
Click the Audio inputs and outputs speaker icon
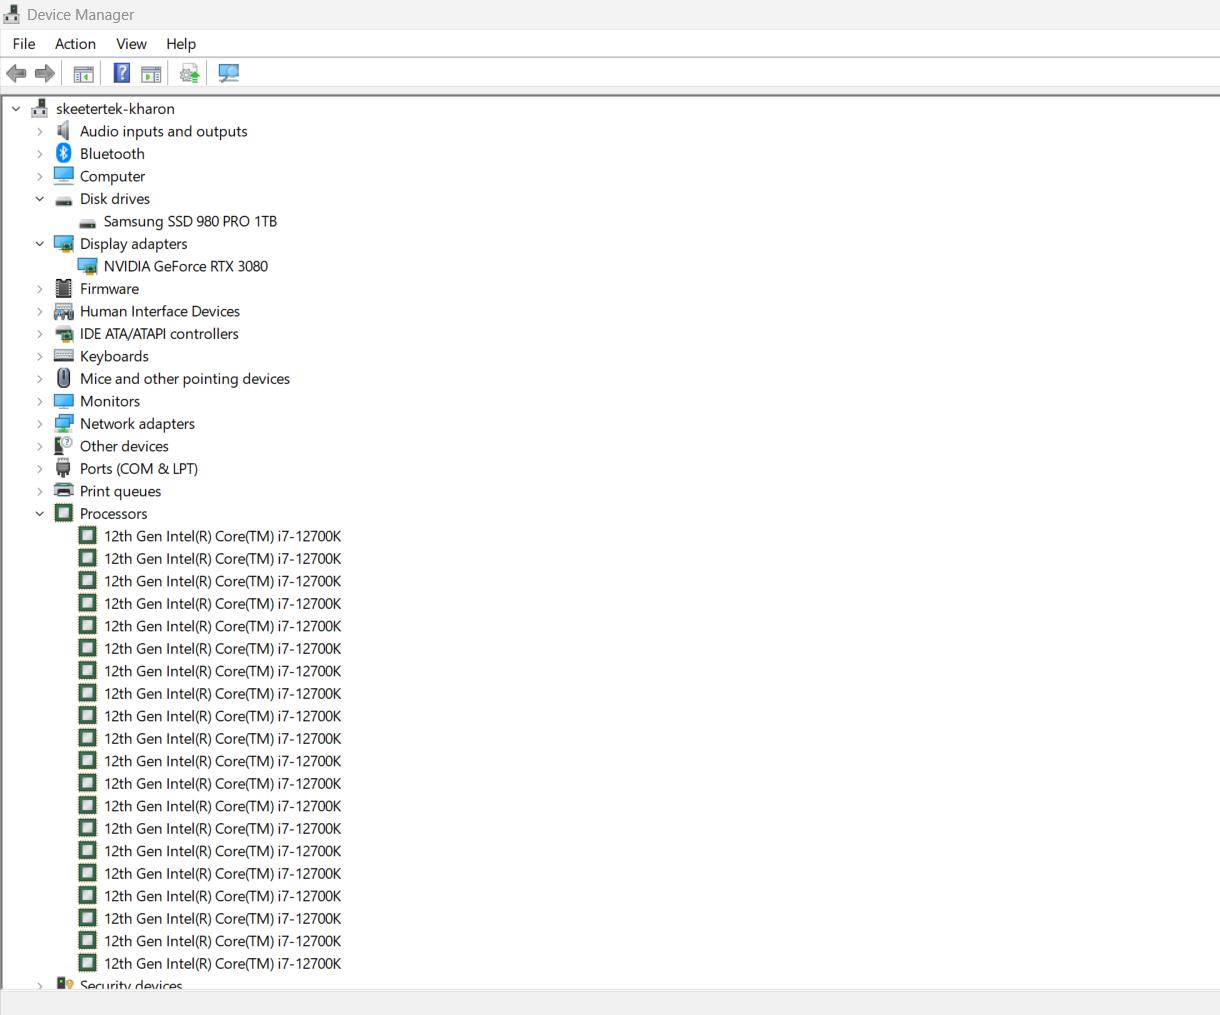tap(64, 131)
